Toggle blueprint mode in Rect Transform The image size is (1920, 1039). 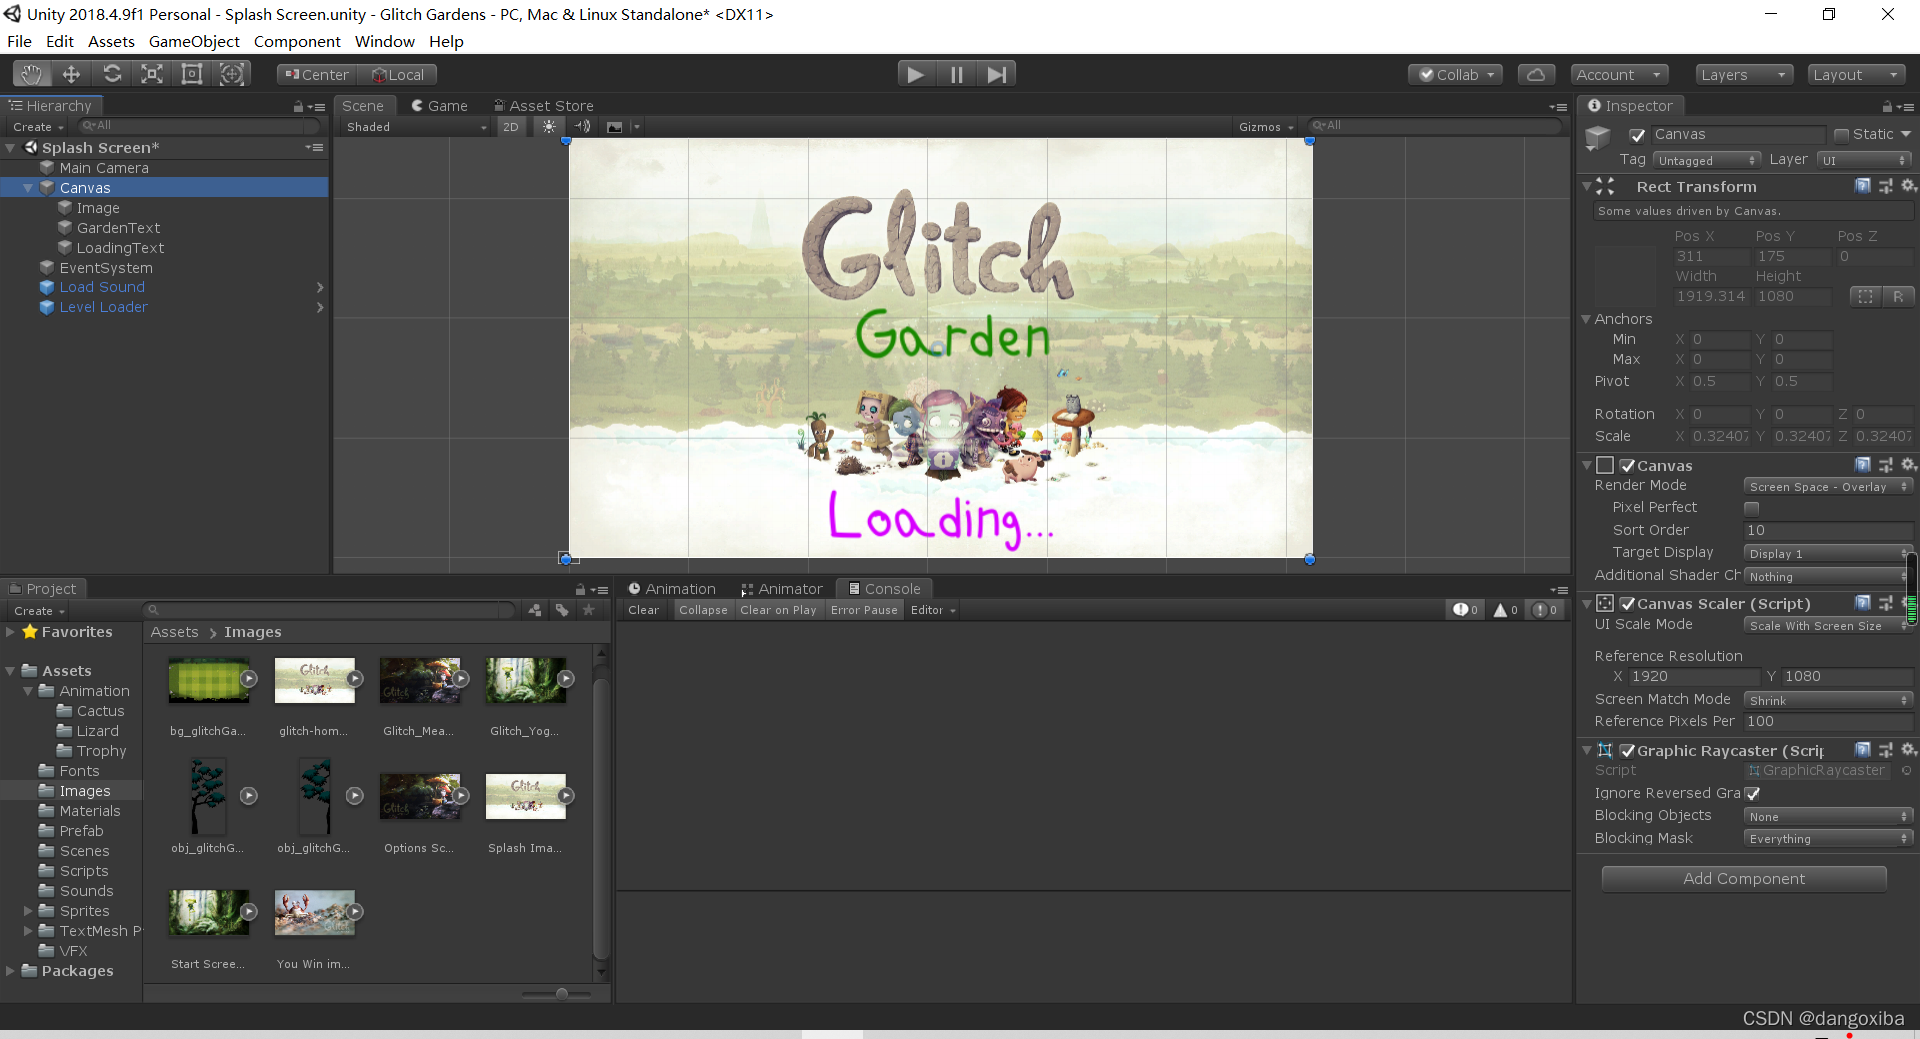[x=1865, y=296]
